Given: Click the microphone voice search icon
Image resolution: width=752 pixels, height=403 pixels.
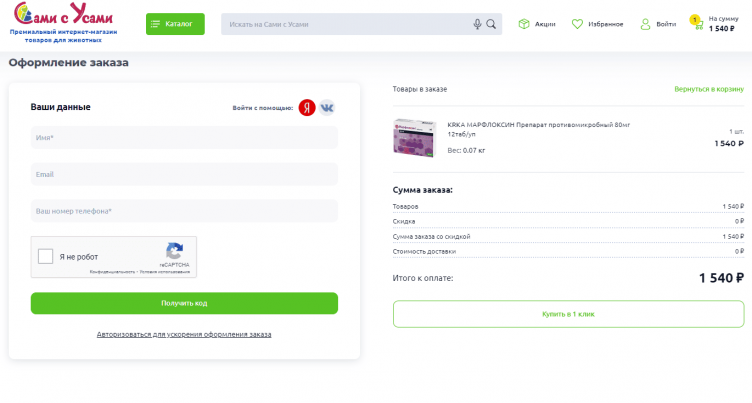Looking at the screenshot, I should coord(477,24).
